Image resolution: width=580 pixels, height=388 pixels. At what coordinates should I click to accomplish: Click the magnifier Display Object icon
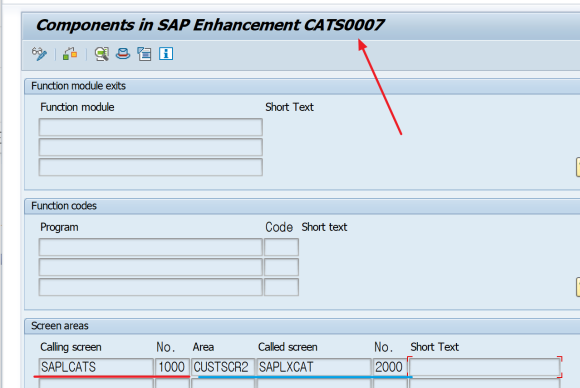101,54
